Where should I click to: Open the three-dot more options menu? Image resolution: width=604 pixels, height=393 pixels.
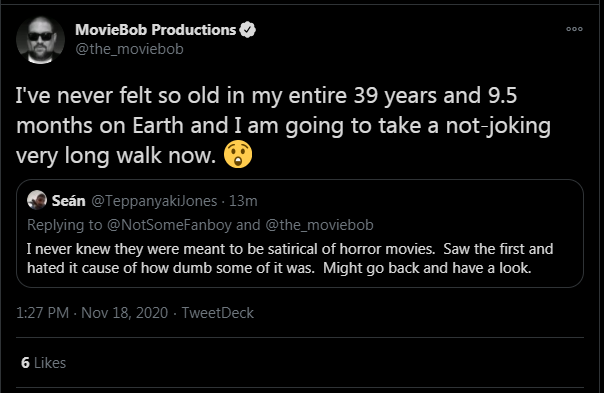(x=574, y=29)
